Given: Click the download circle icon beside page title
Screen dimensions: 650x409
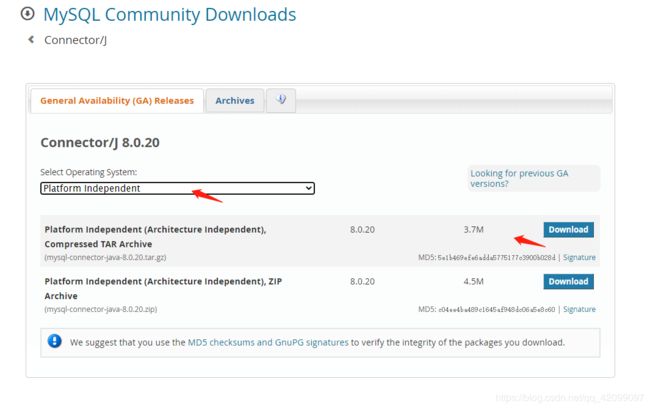Looking at the screenshot, I should [27, 14].
